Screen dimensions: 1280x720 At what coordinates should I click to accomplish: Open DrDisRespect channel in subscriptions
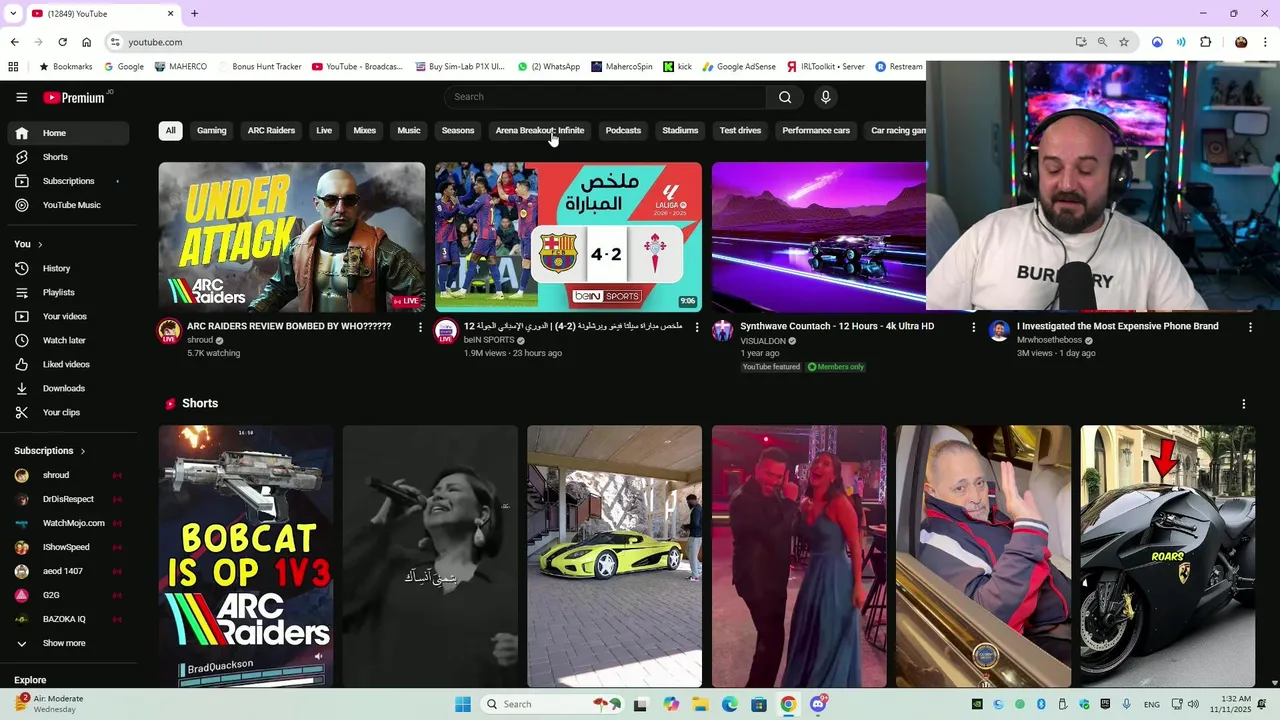coord(68,499)
